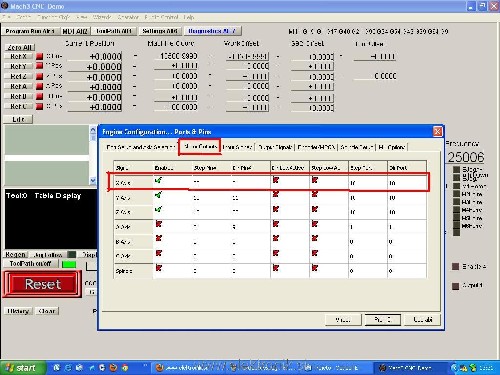Click the red LED beside Ref X
The width and height of the screenshot is (500, 375).
pyautogui.click(x=39, y=56)
